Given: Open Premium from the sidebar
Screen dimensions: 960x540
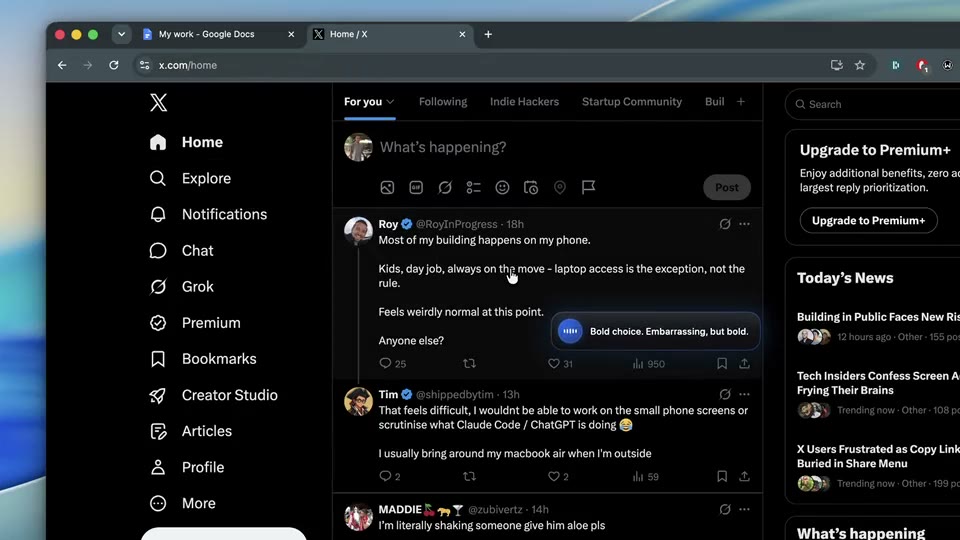Looking at the screenshot, I should tap(195, 323).
